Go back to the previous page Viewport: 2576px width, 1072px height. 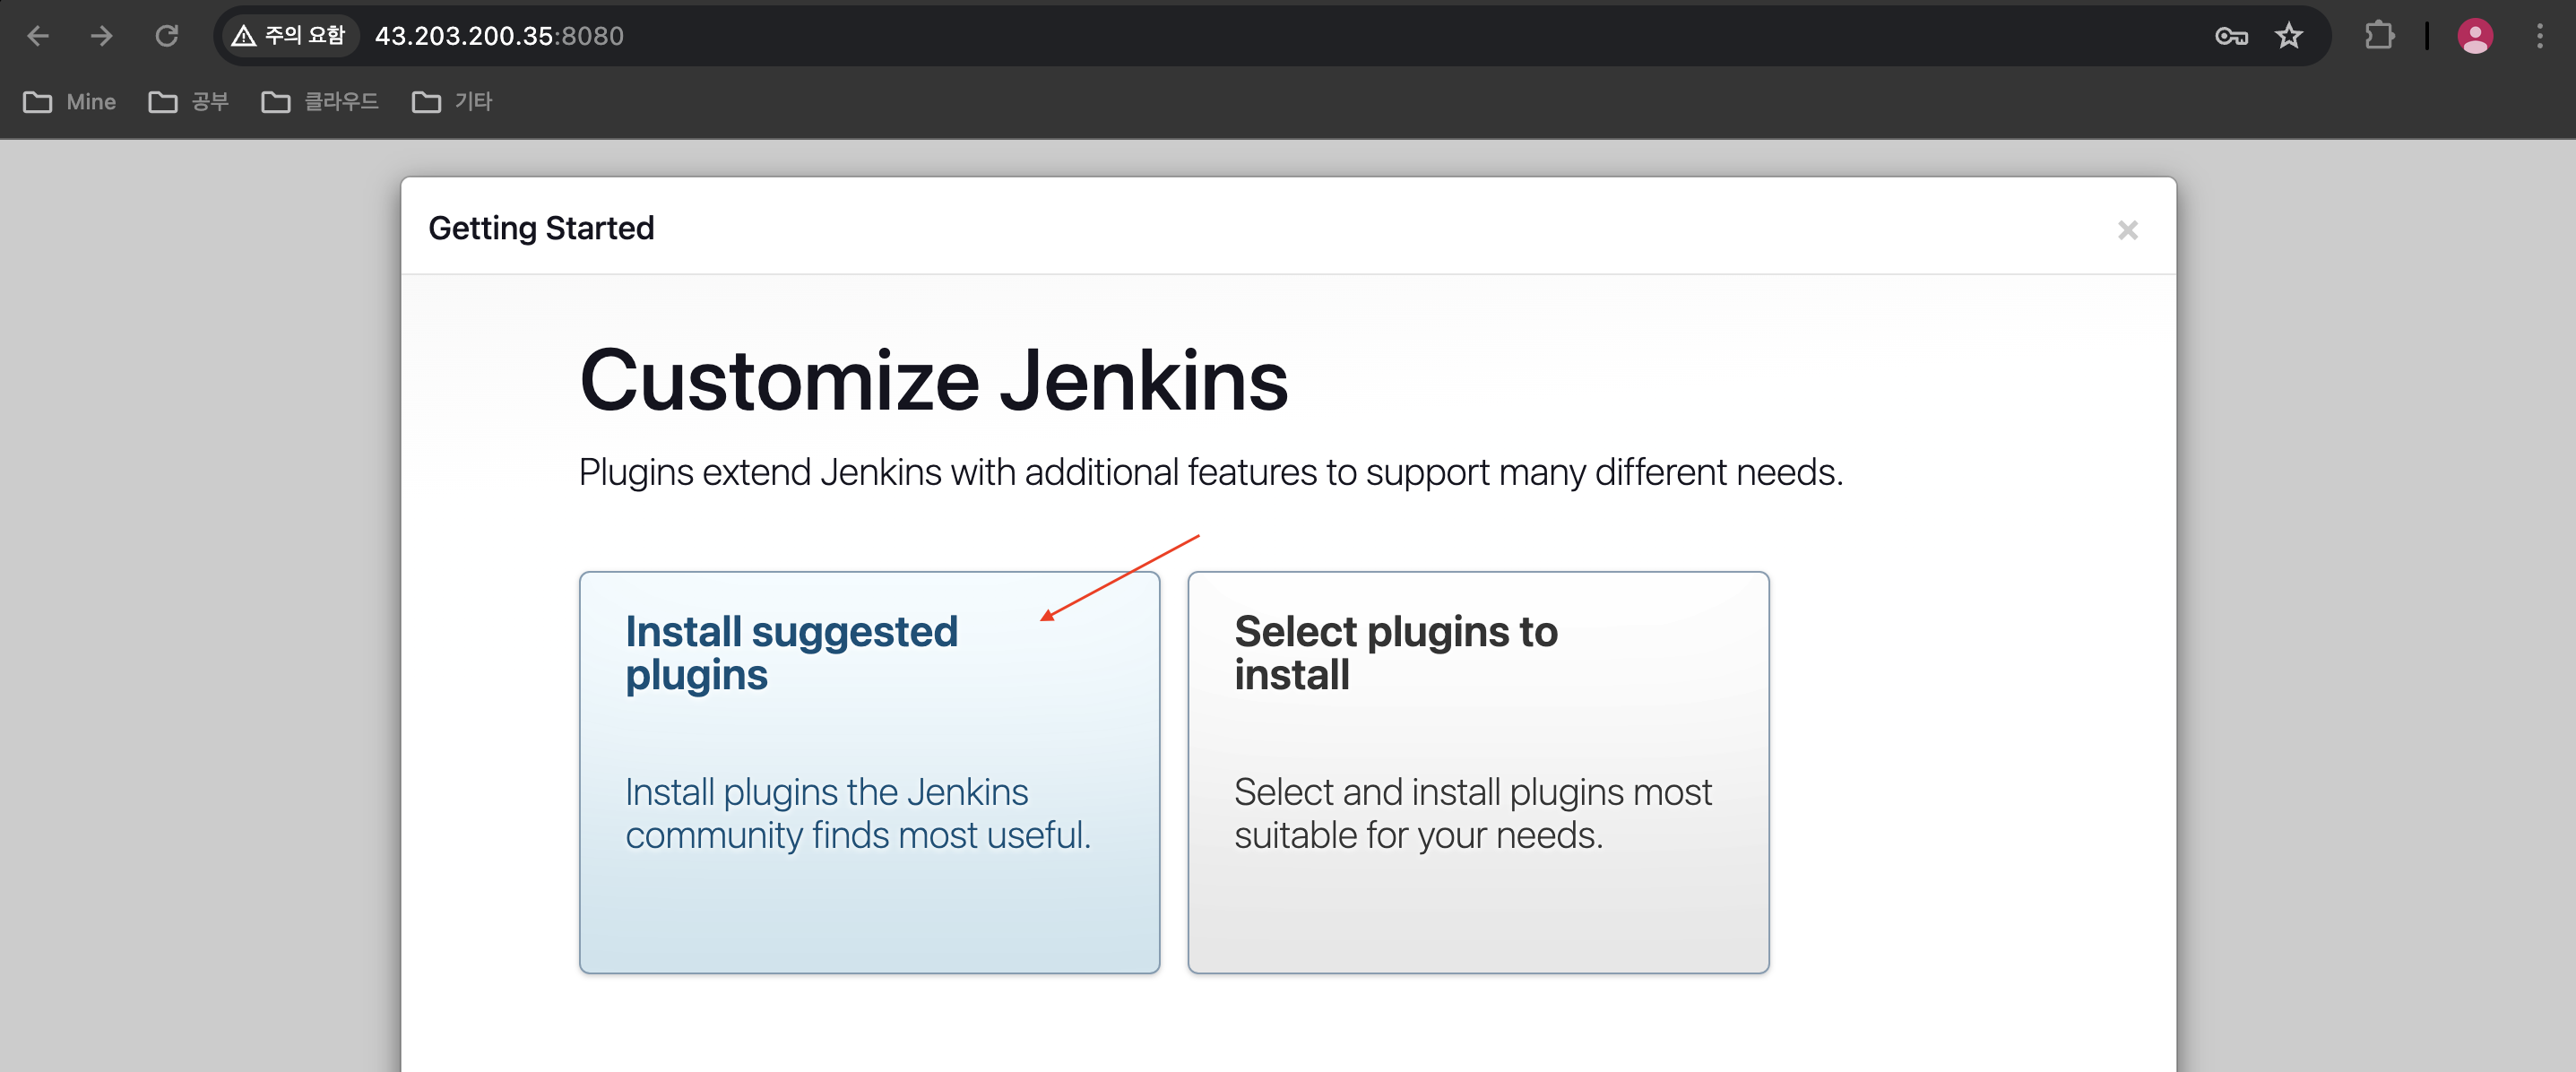[x=38, y=36]
